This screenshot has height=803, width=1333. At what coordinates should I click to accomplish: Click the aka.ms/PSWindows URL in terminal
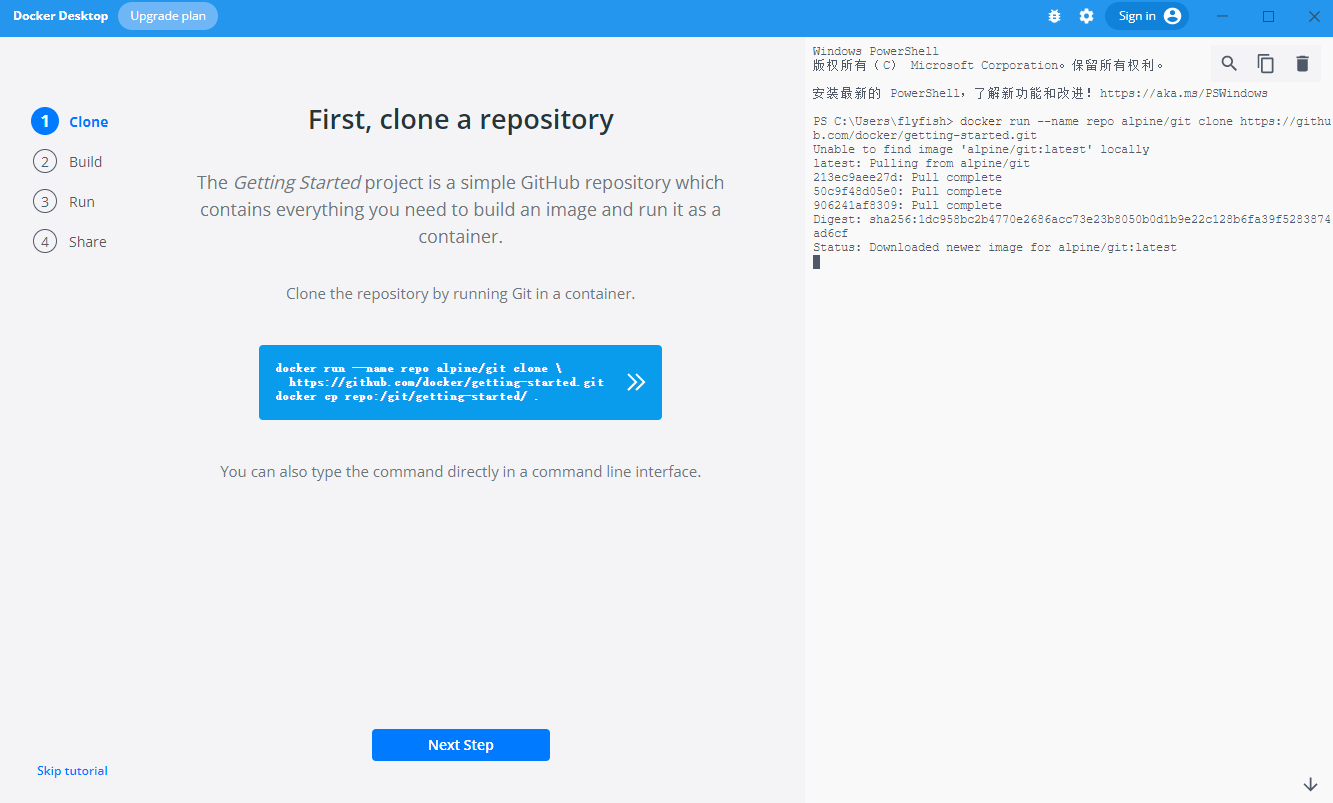[1184, 93]
